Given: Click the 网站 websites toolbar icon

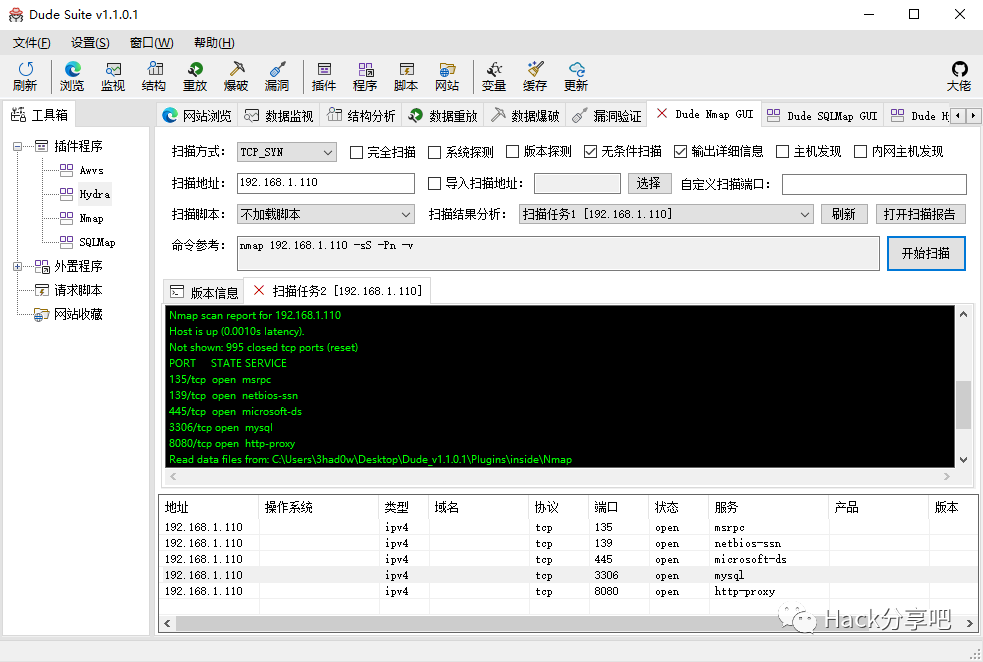Looking at the screenshot, I should click(x=447, y=76).
